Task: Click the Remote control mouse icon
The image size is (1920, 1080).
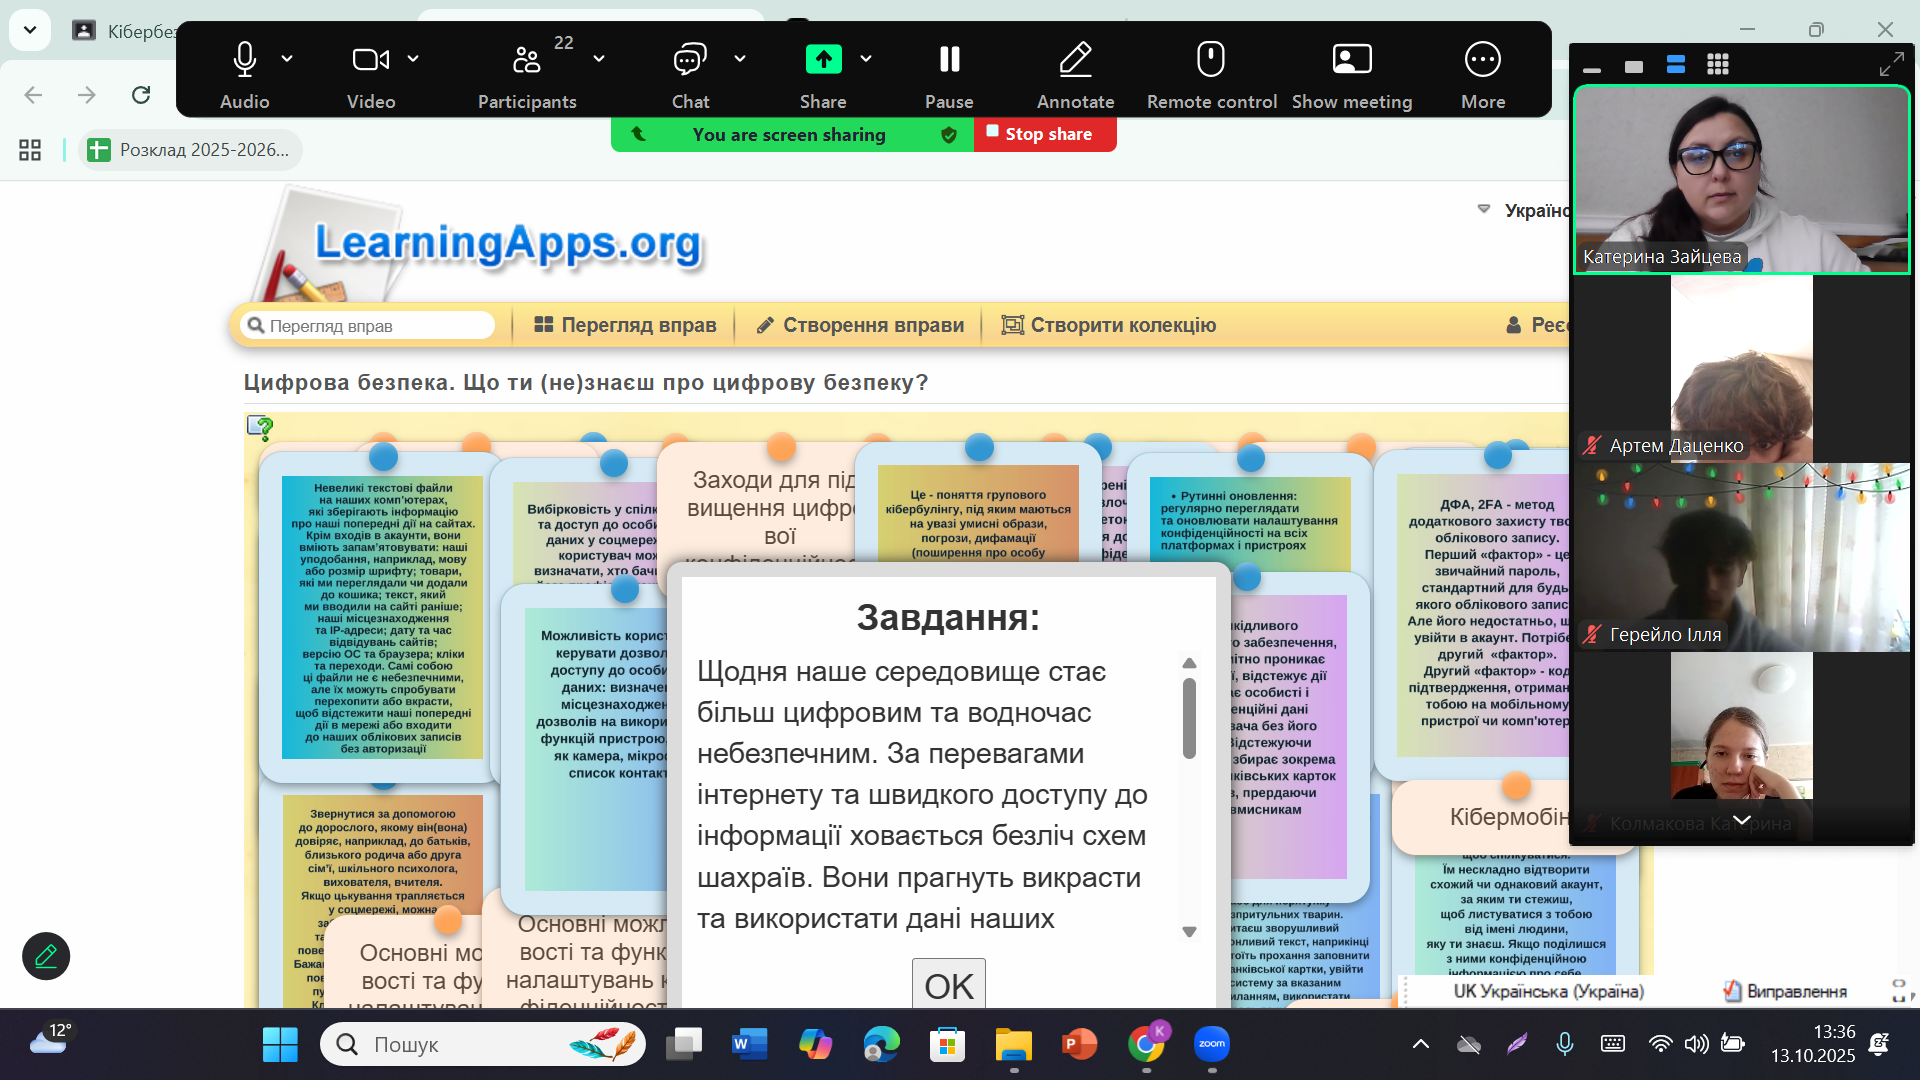Action: (x=1210, y=60)
